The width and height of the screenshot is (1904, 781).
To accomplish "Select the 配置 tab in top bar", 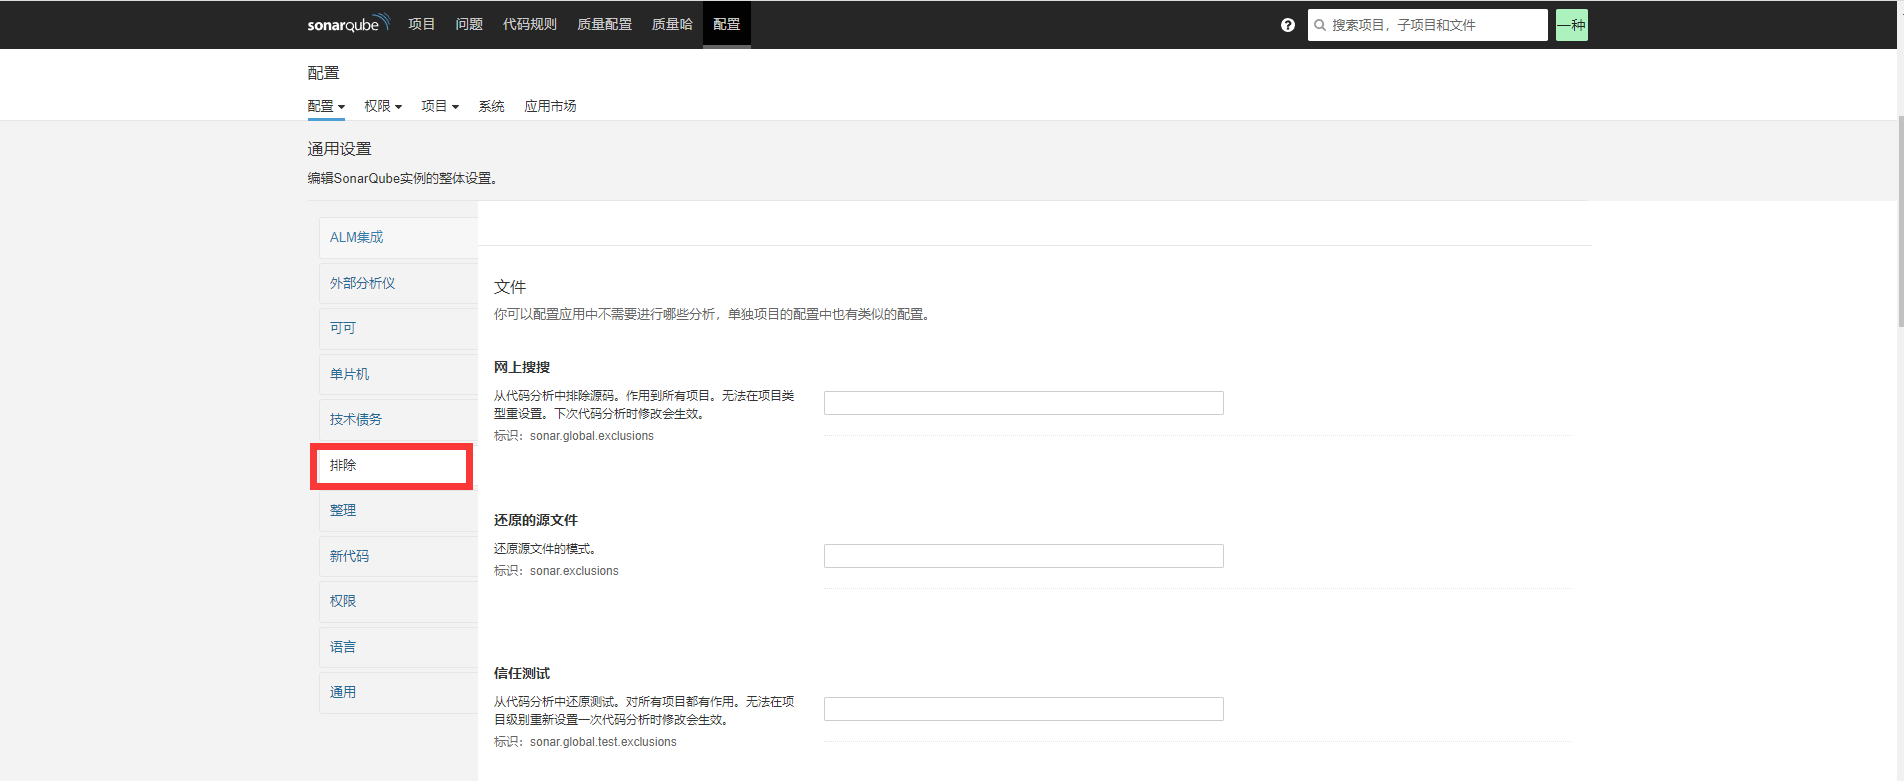I will point(727,24).
